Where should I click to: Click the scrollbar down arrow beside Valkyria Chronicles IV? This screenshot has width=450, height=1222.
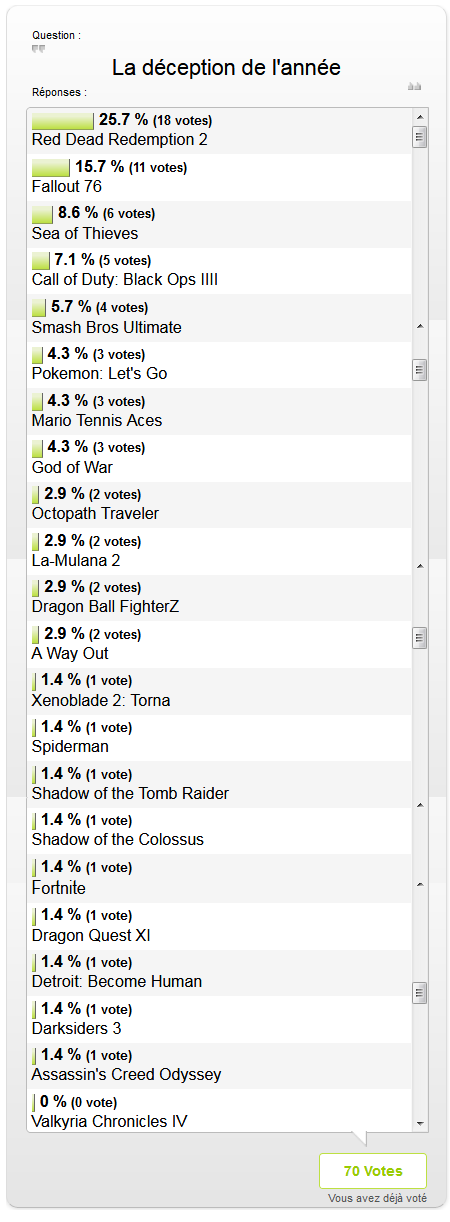pyautogui.click(x=420, y=1123)
